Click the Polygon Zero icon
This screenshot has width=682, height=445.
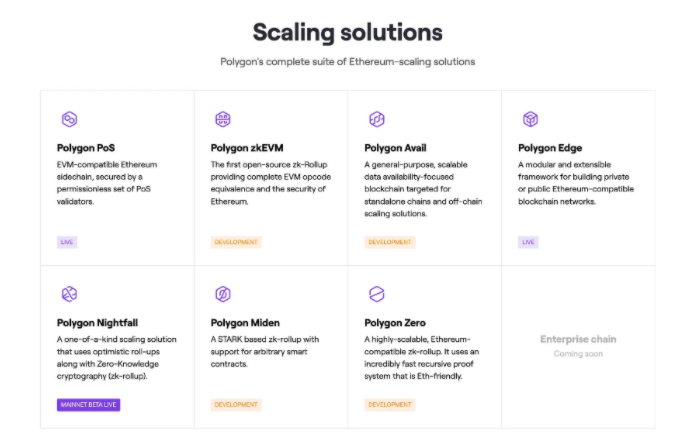click(x=377, y=294)
